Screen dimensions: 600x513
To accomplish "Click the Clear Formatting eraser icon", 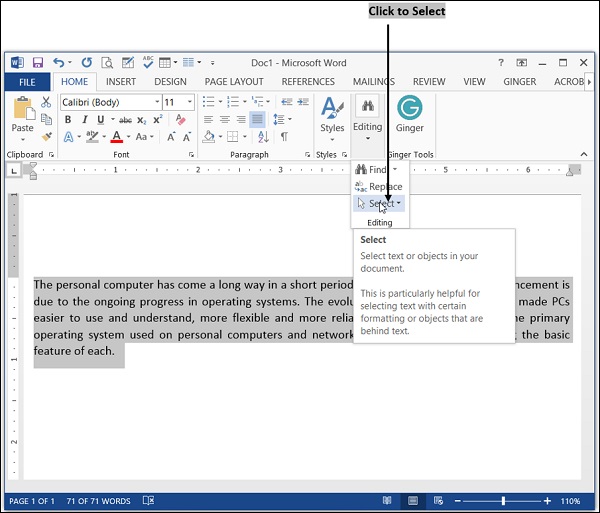I will point(182,119).
